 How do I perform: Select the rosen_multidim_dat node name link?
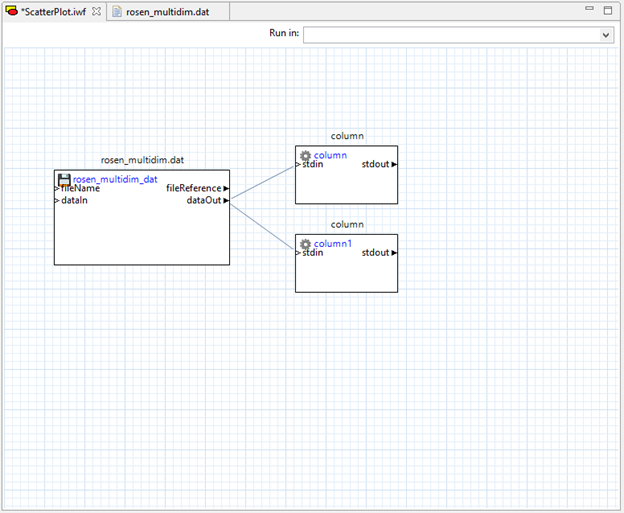[x=114, y=179]
